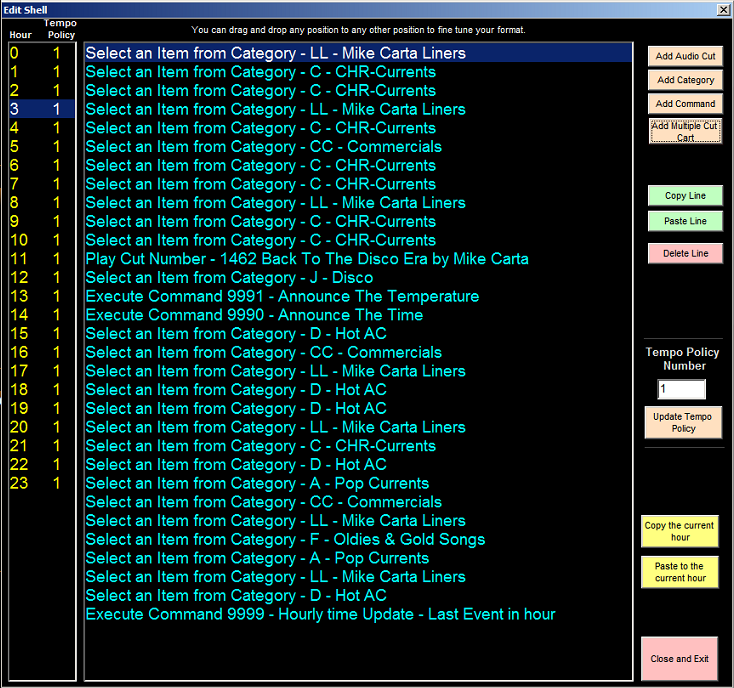This screenshot has width=734, height=688.
Task: Select highlighted hour 3 row
Action: tap(42, 109)
